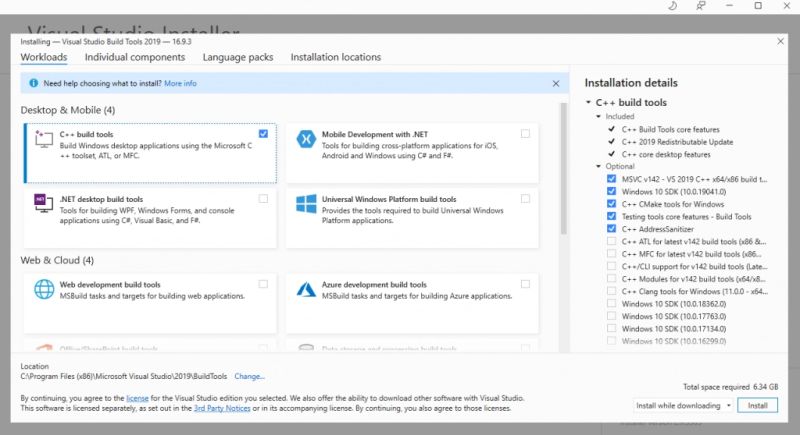The height and width of the screenshot is (435, 800).
Task: Check .NET desktop build tools workload
Action: (263, 198)
